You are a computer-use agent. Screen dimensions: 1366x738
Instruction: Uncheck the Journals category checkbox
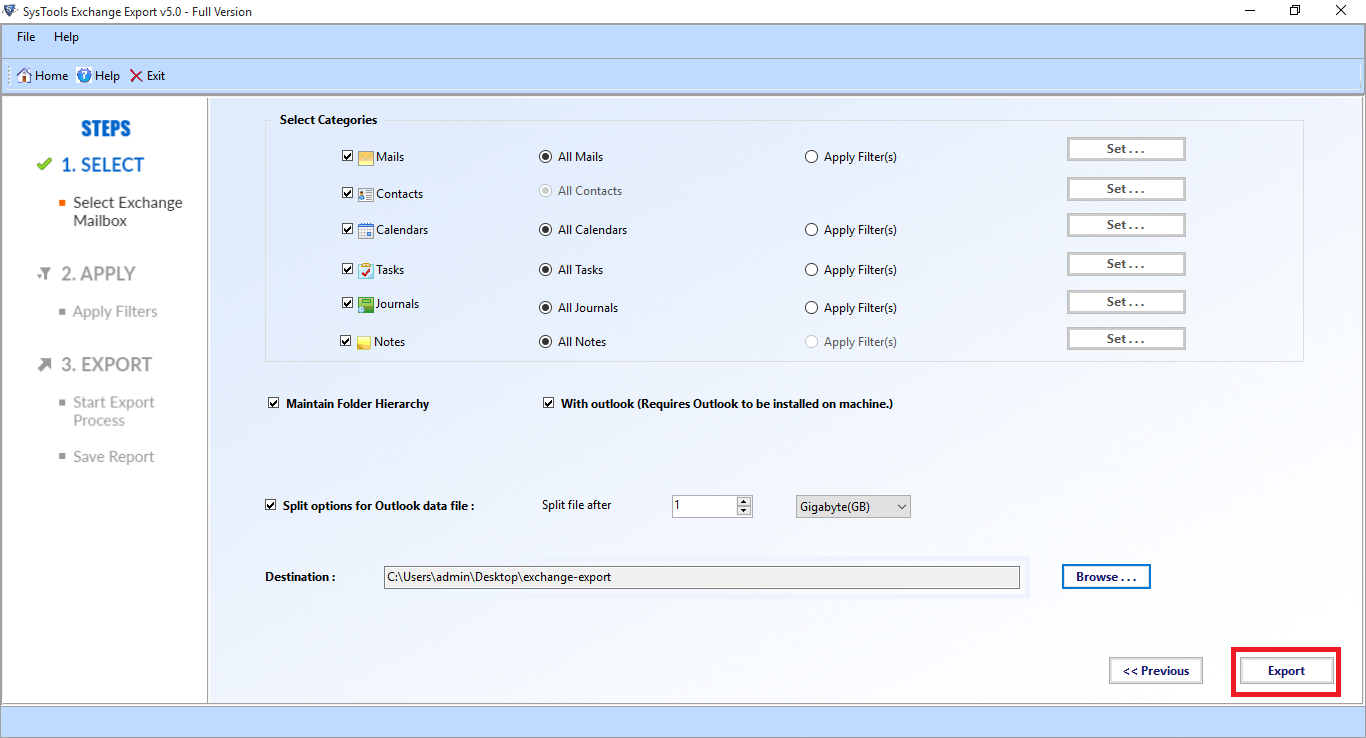point(347,303)
